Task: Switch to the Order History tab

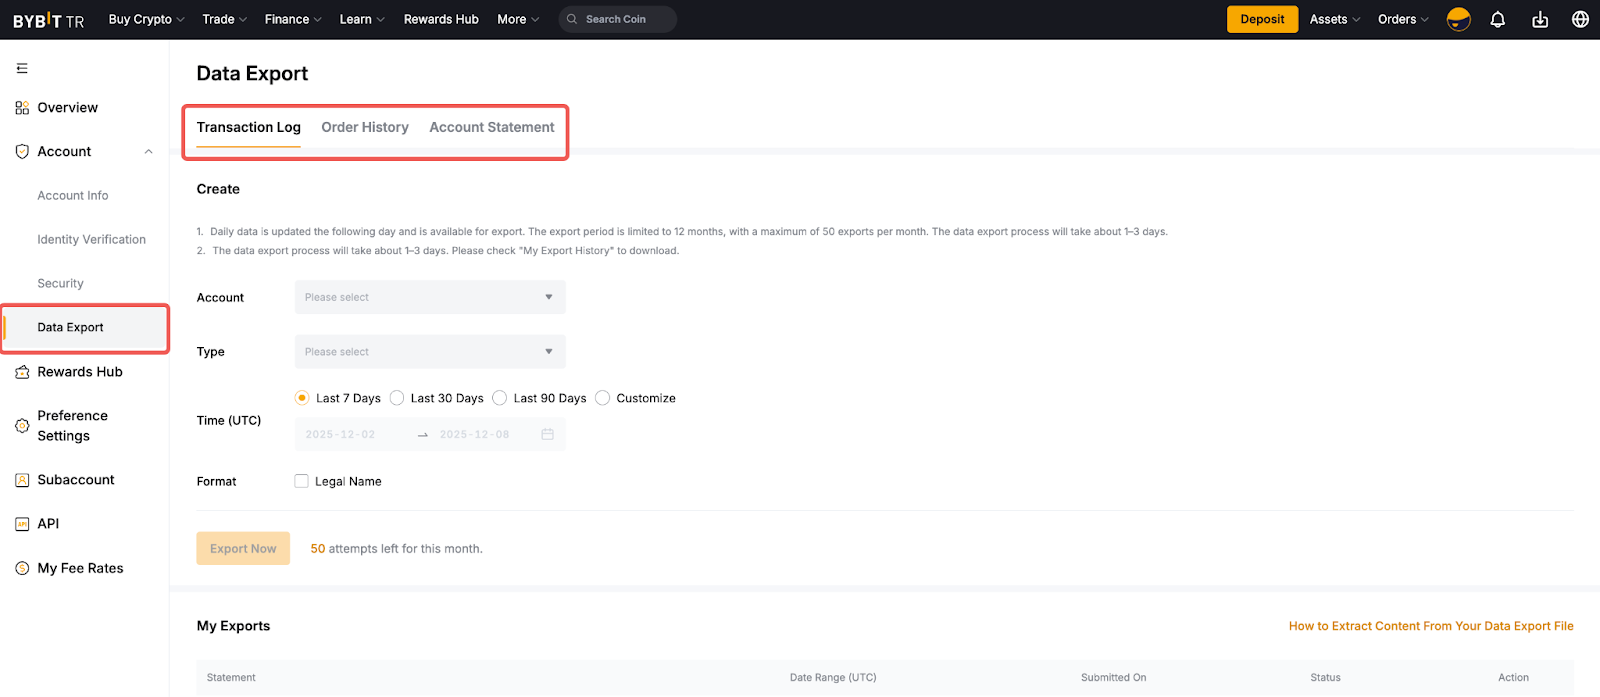Action: (x=365, y=127)
